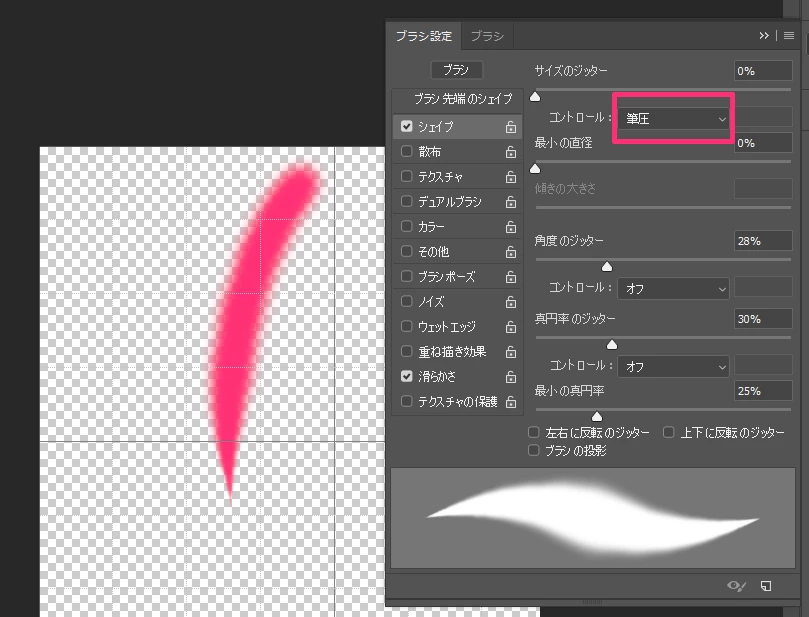
Task: Uncheck the 滑らかさ checkbox
Action: (407, 377)
